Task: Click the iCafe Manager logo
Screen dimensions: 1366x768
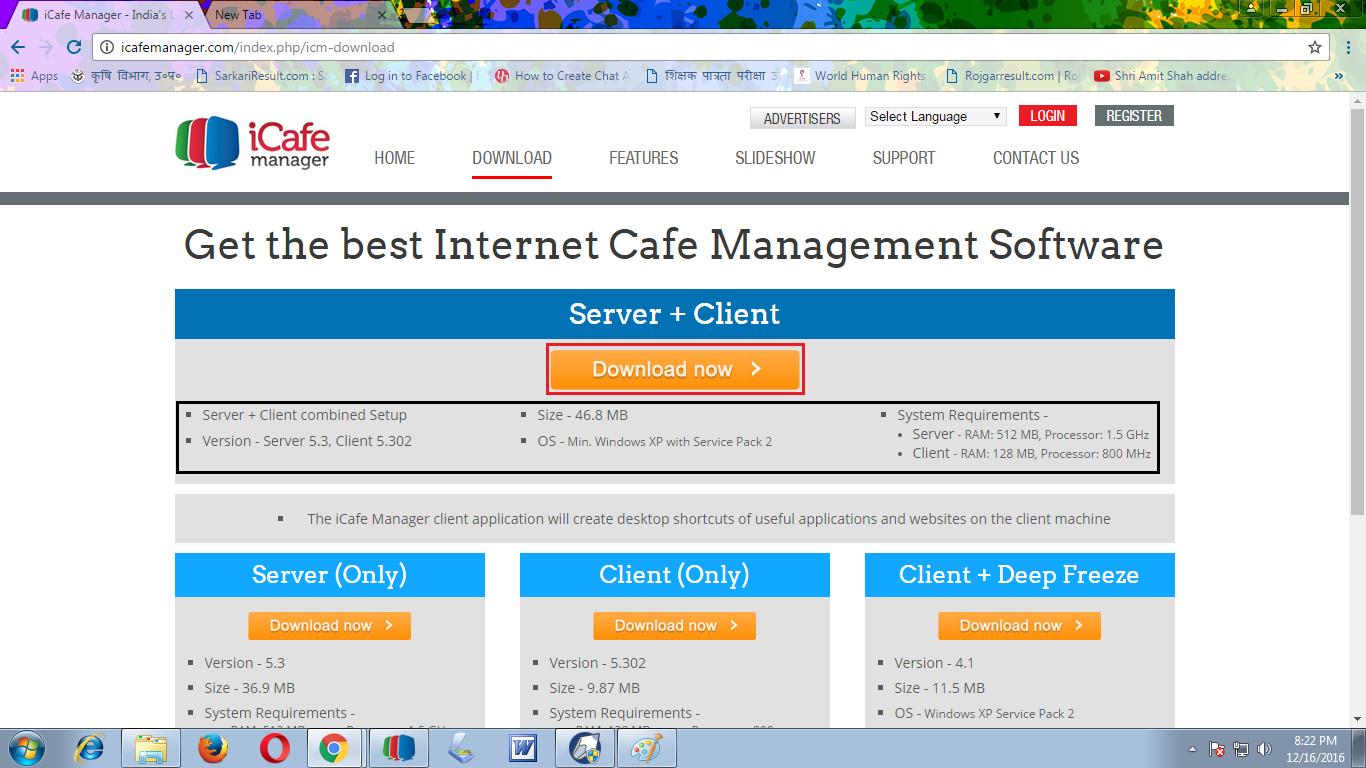Action: (x=252, y=143)
